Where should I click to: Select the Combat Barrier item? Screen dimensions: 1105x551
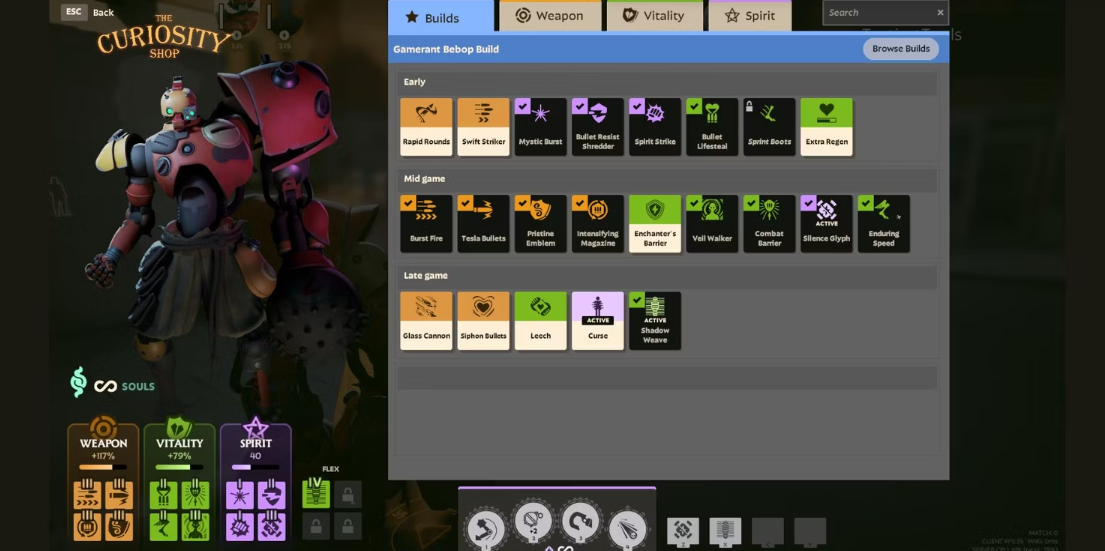coord(769,223)
